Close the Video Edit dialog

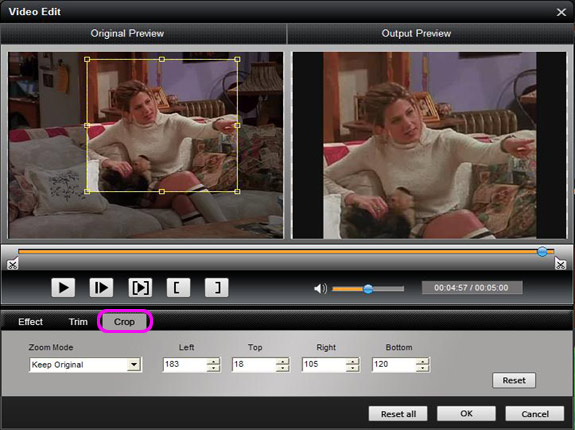pyautogui.click(x=561, y=12)
